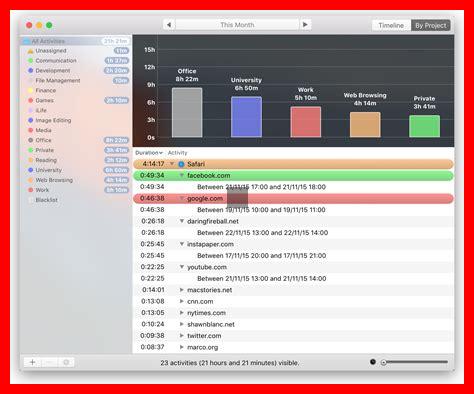Screen dimensions: 474x394
Task: Click the green Private chart bar
Action: coord(424,126)
